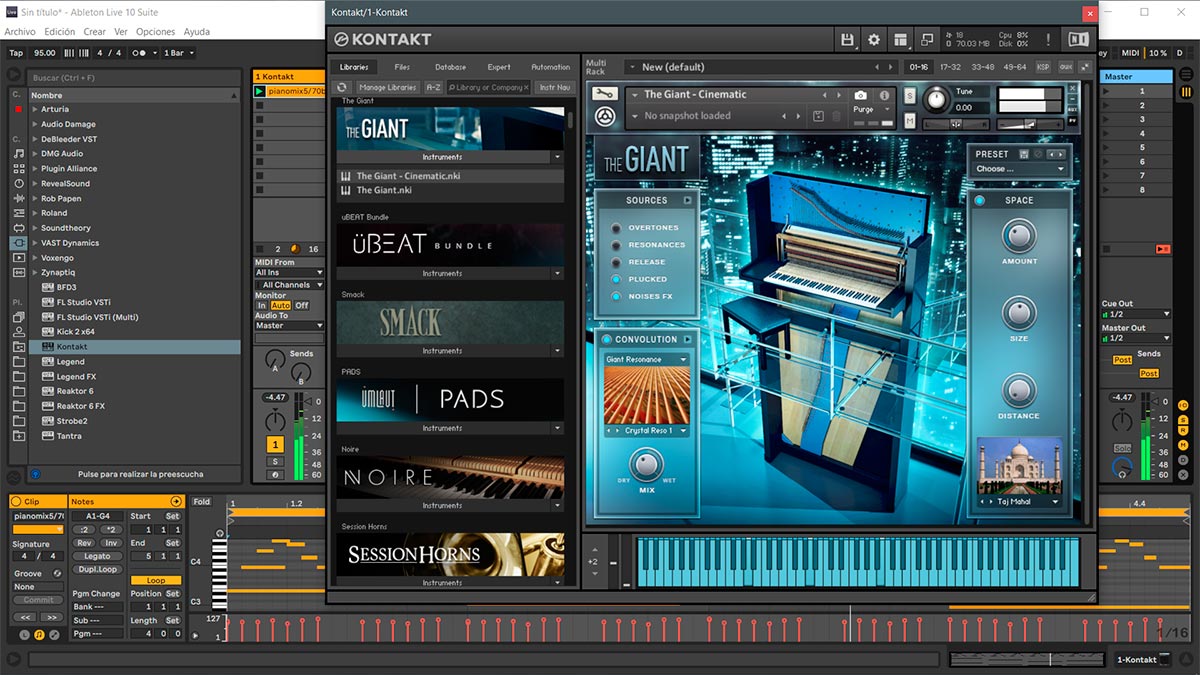Expand the Plugin Alliance folder

(x=35, y=169)
